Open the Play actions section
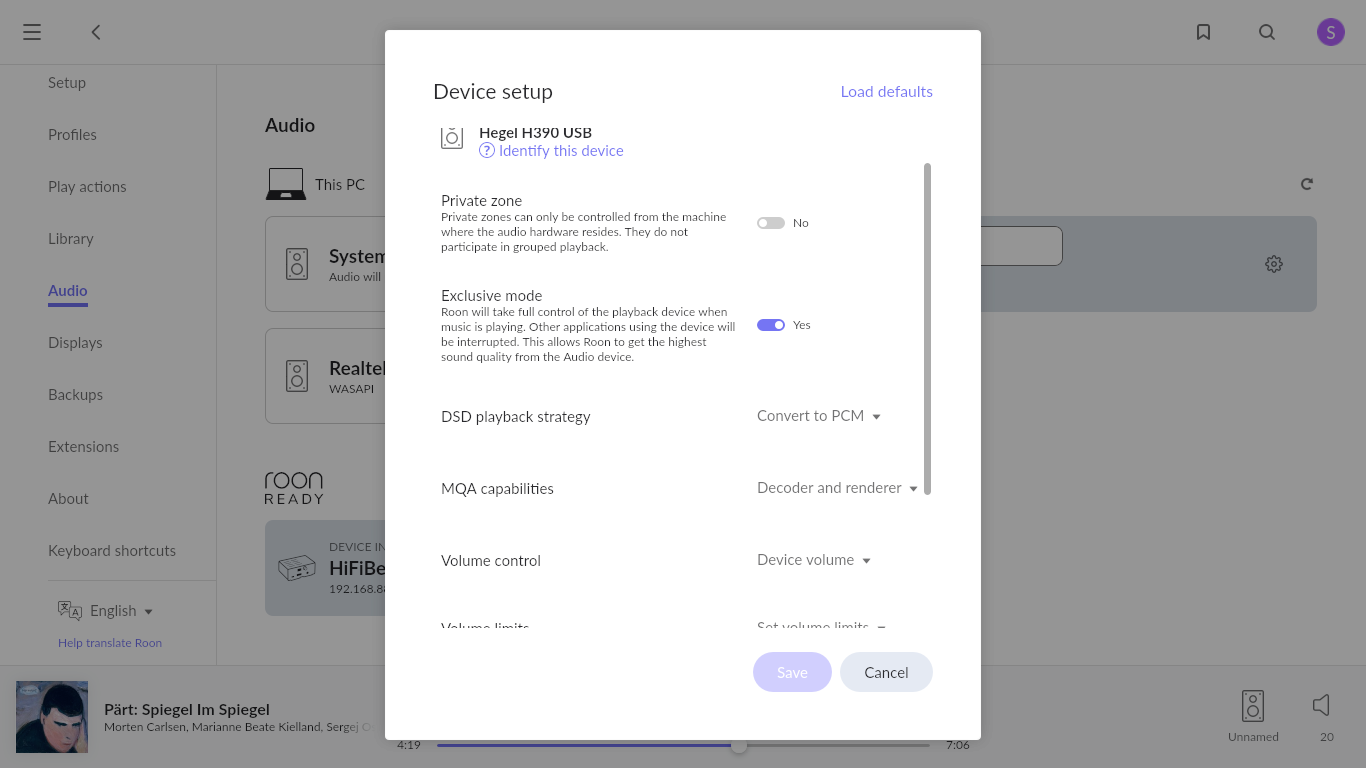The image size is (1366, 768). pyautogui.click(x=87, y=187)
